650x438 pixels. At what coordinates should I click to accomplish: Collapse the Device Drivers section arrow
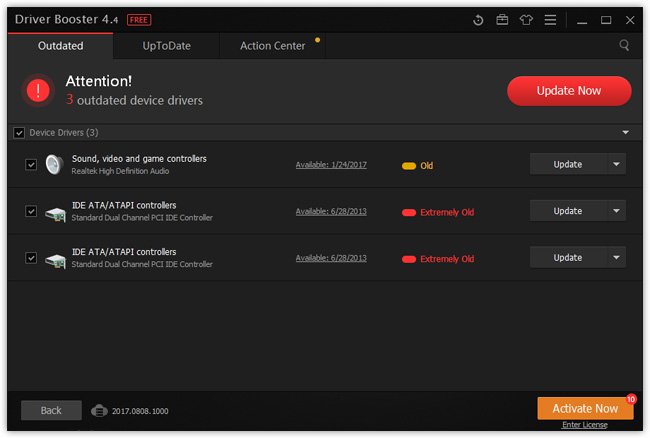pos(625,133)
